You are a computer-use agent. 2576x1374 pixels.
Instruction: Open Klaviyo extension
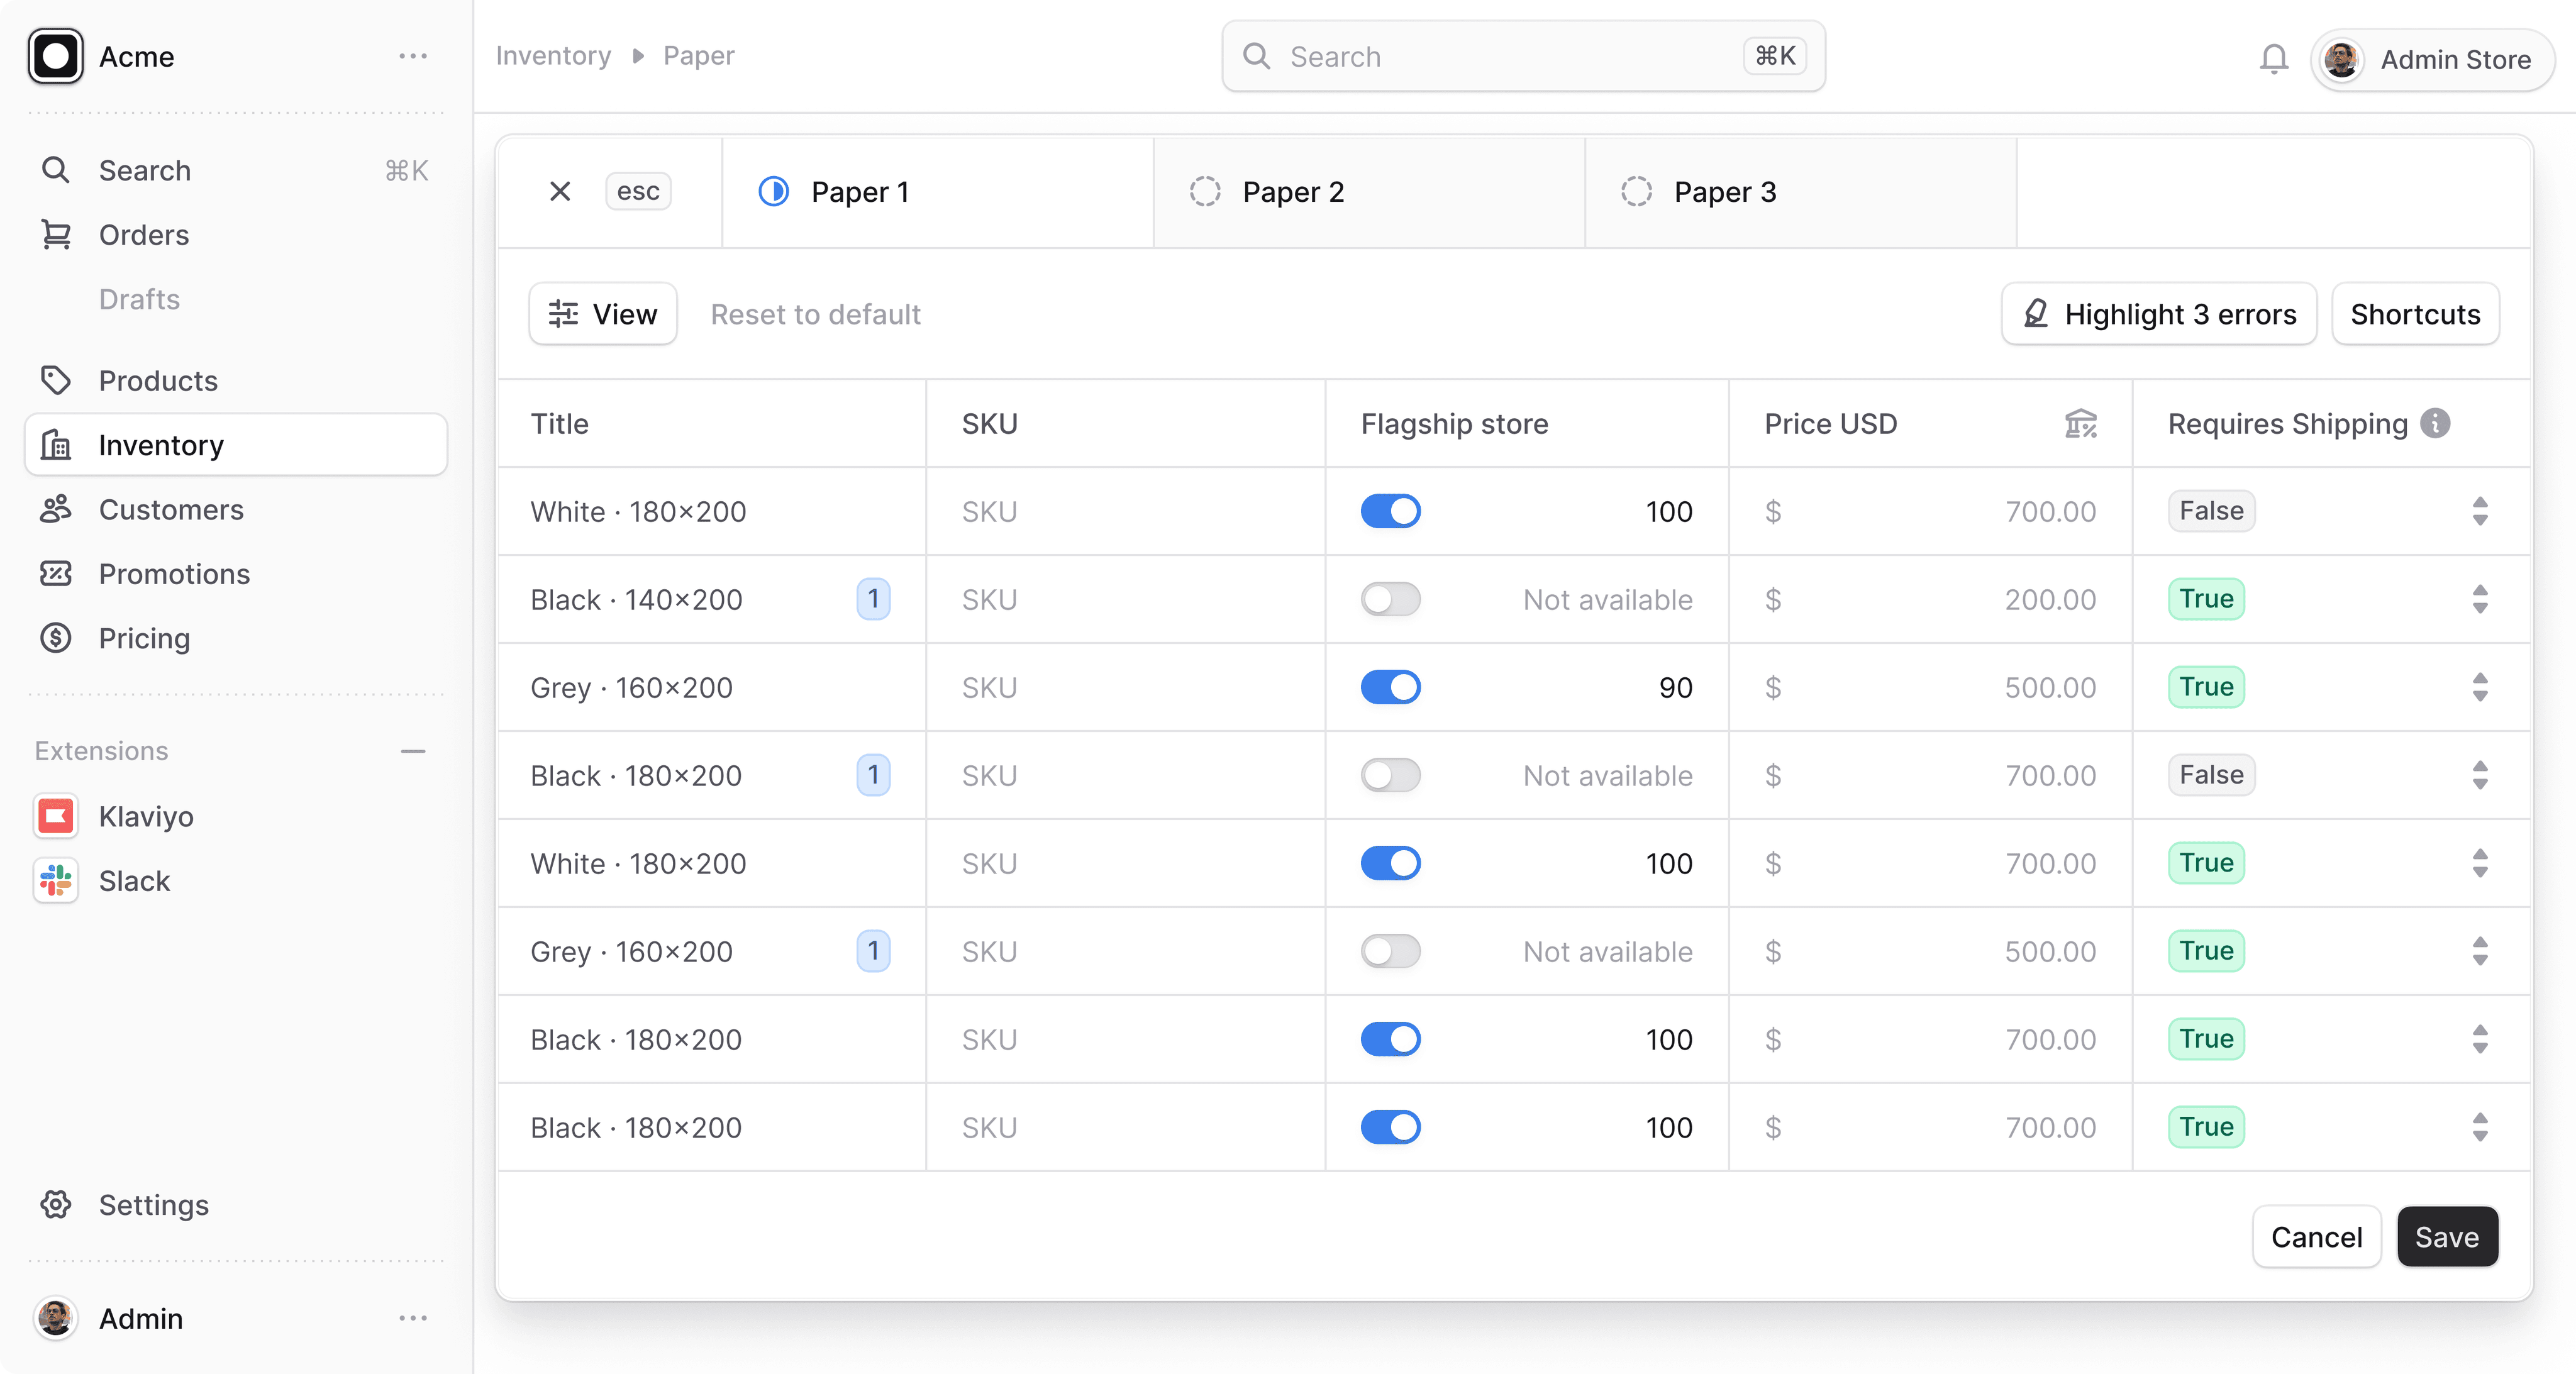146,817
